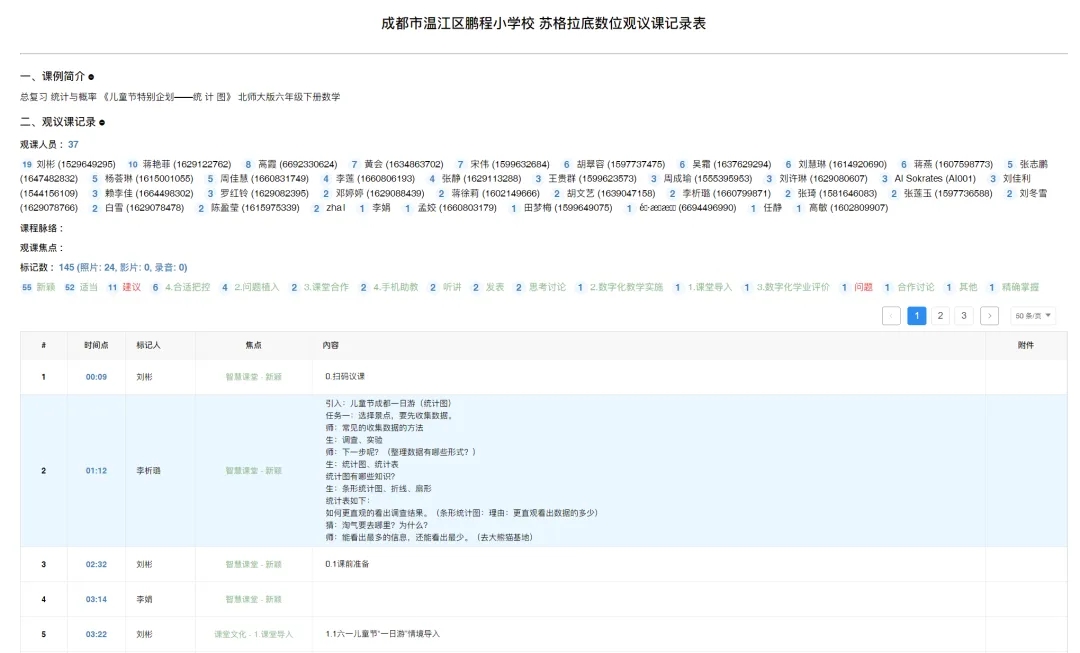Image resolution: width=1080 pixels, height=653 pixels.
Task: Jump to page 3 of records
Action: 964,316
